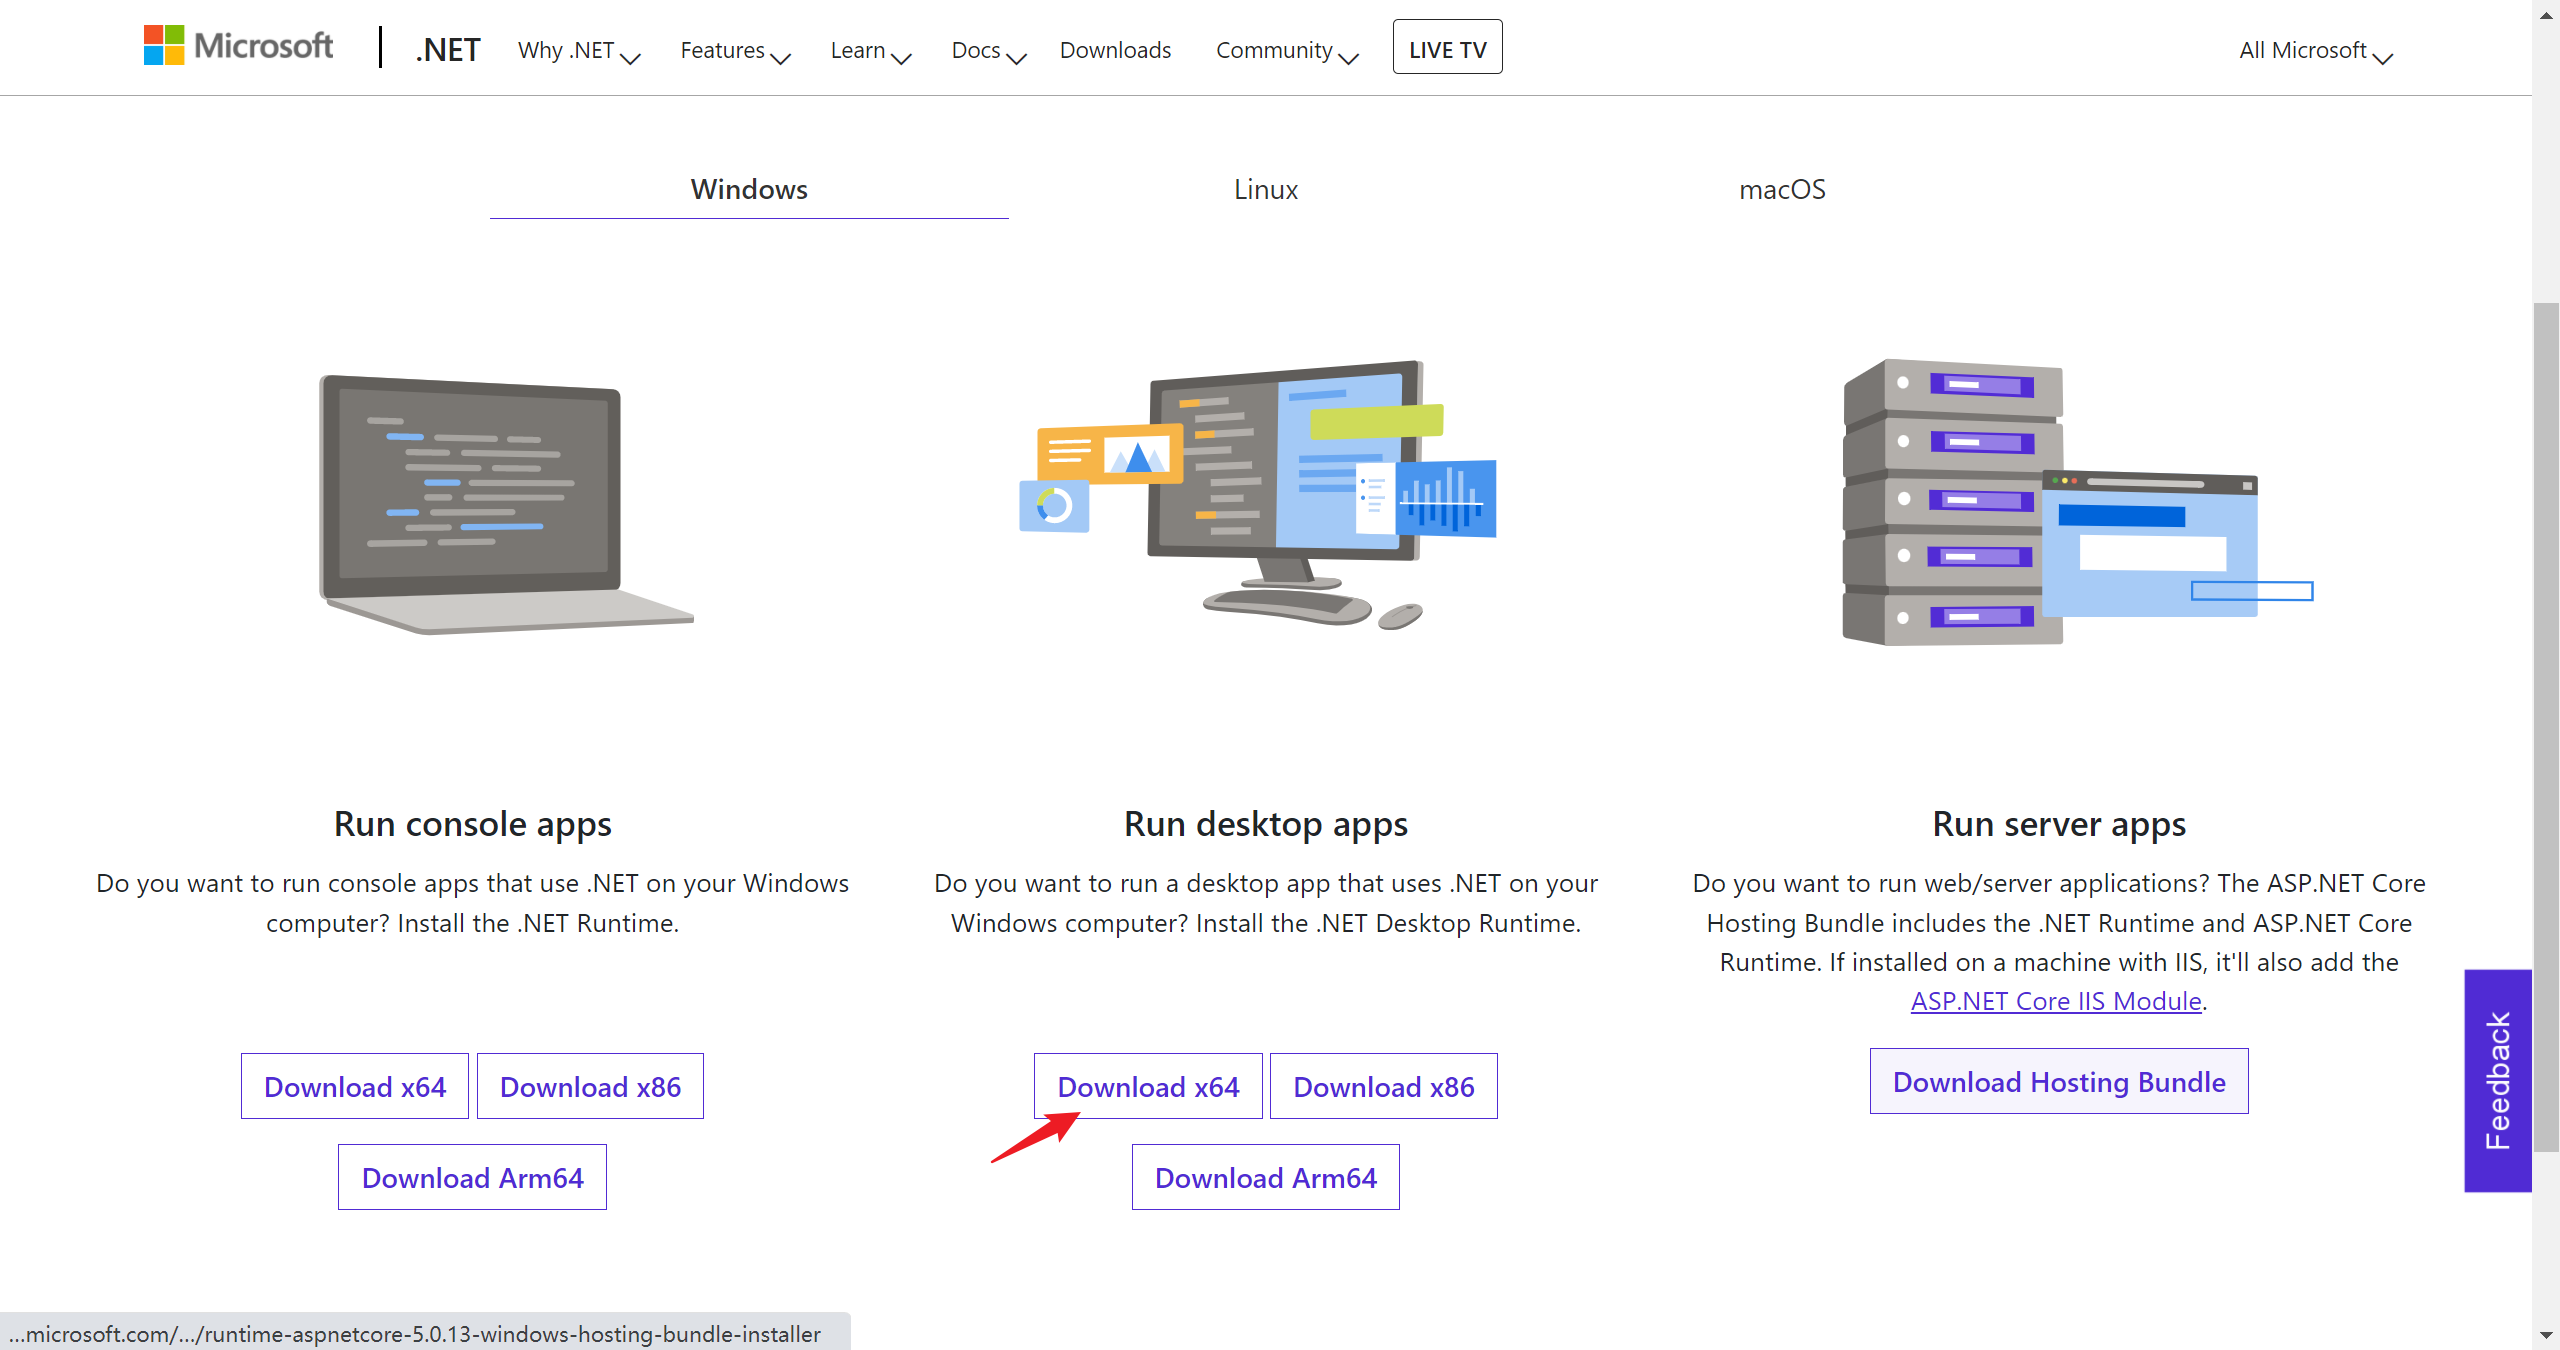This screenshot has width=2560, height=1350.
Task: Click the server rack illustration
Action: (x=2058, y=502)
